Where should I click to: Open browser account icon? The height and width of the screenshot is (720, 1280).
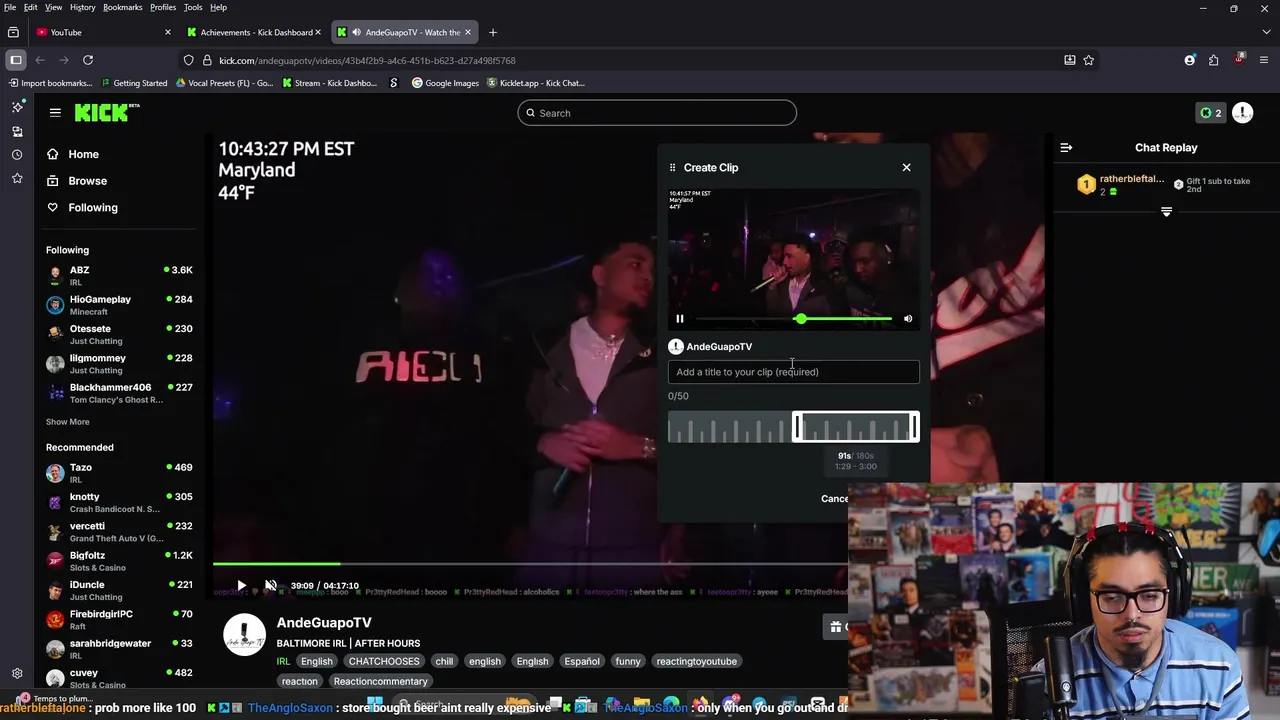1189,60
